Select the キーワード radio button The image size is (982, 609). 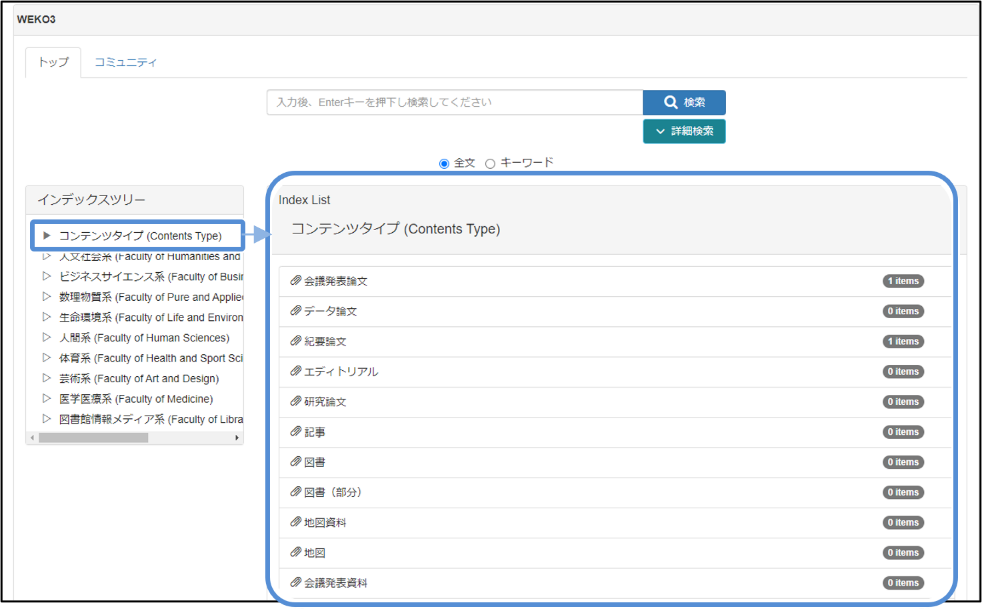[490, 163]
